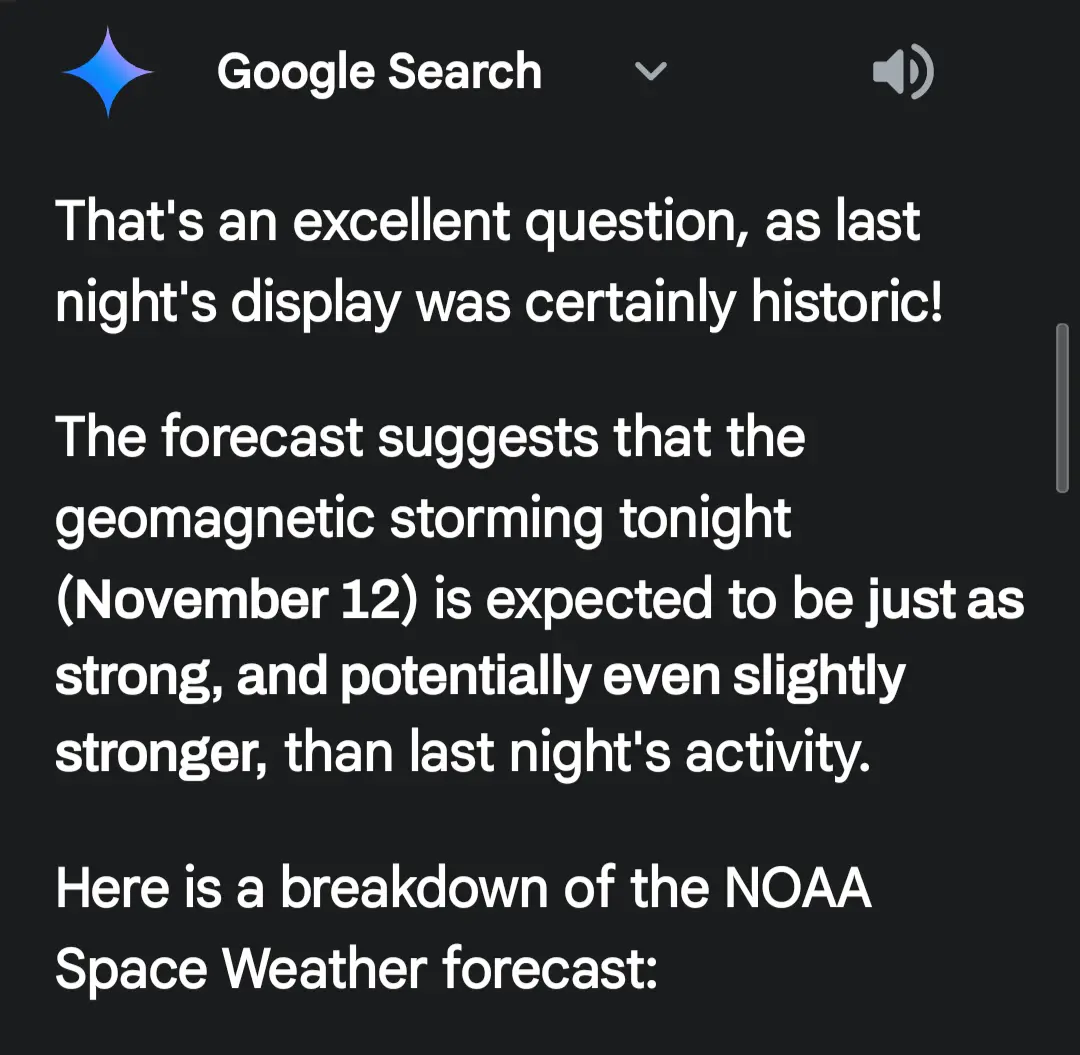Image resolution: width=1080 pixels, height=1055 pixels.
Task: Click the word "NOAA" in the response
Action: [x=796, y=888]
